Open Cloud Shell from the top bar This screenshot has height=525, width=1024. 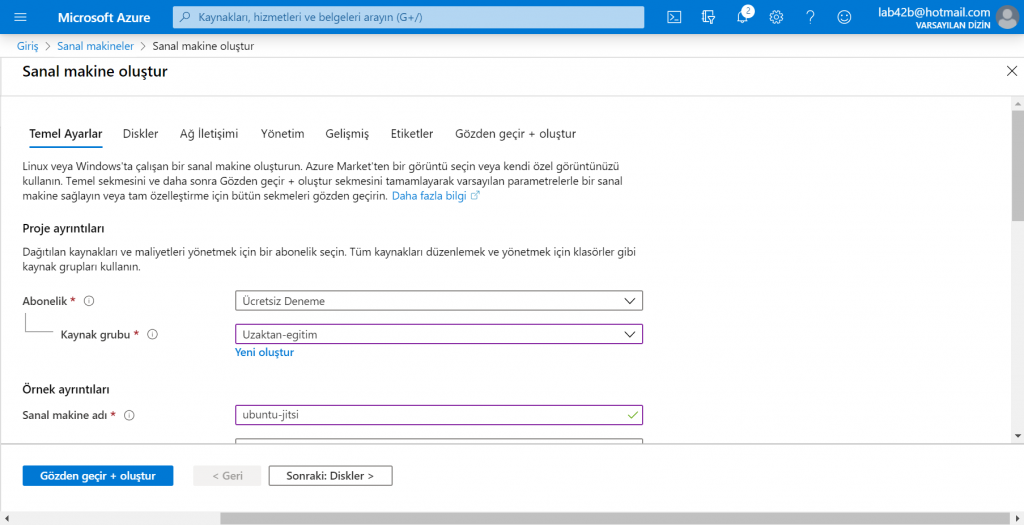(675, 17)
